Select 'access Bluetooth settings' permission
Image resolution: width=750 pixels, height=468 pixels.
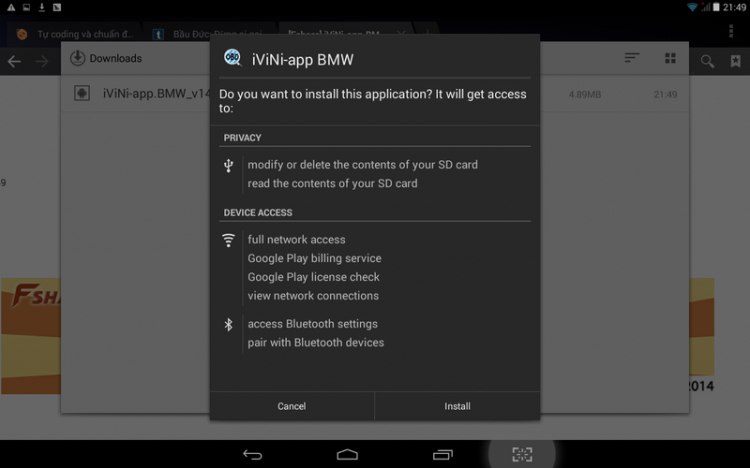click(x=313, y=324)
